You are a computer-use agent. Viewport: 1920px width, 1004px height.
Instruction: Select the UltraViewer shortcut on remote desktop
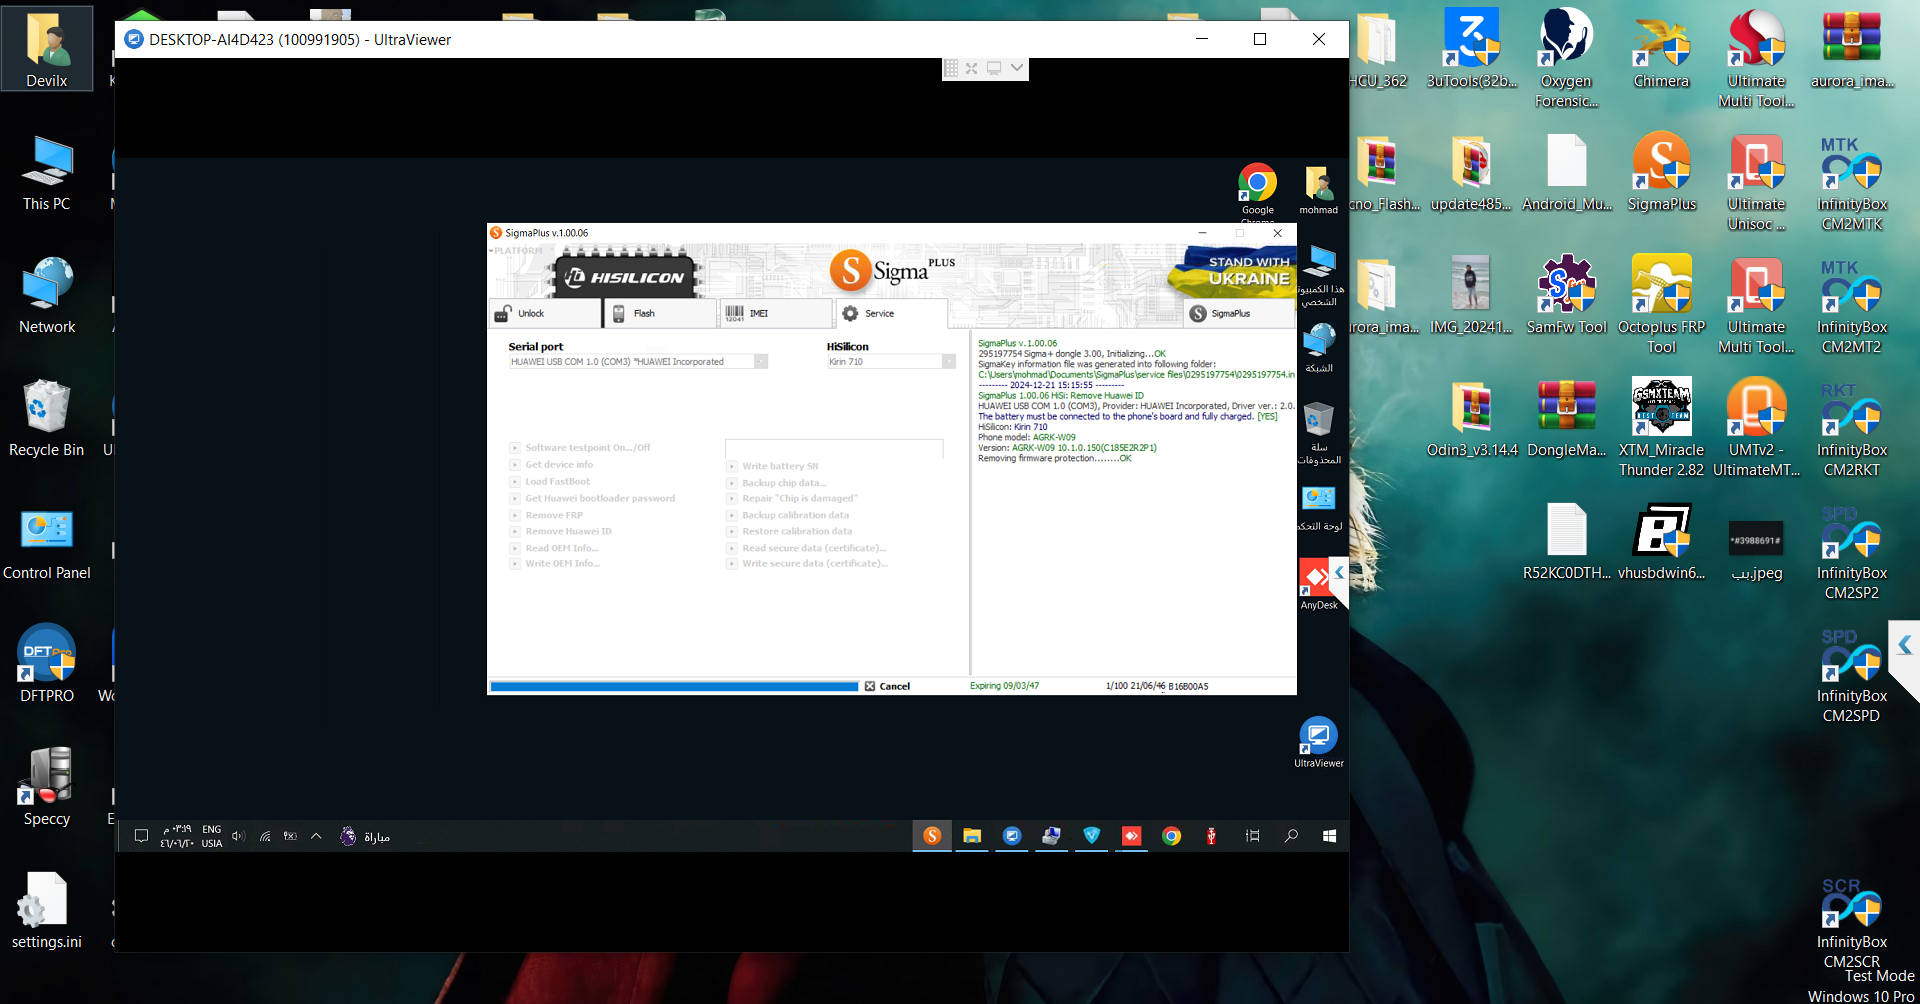coord(1319,742)
